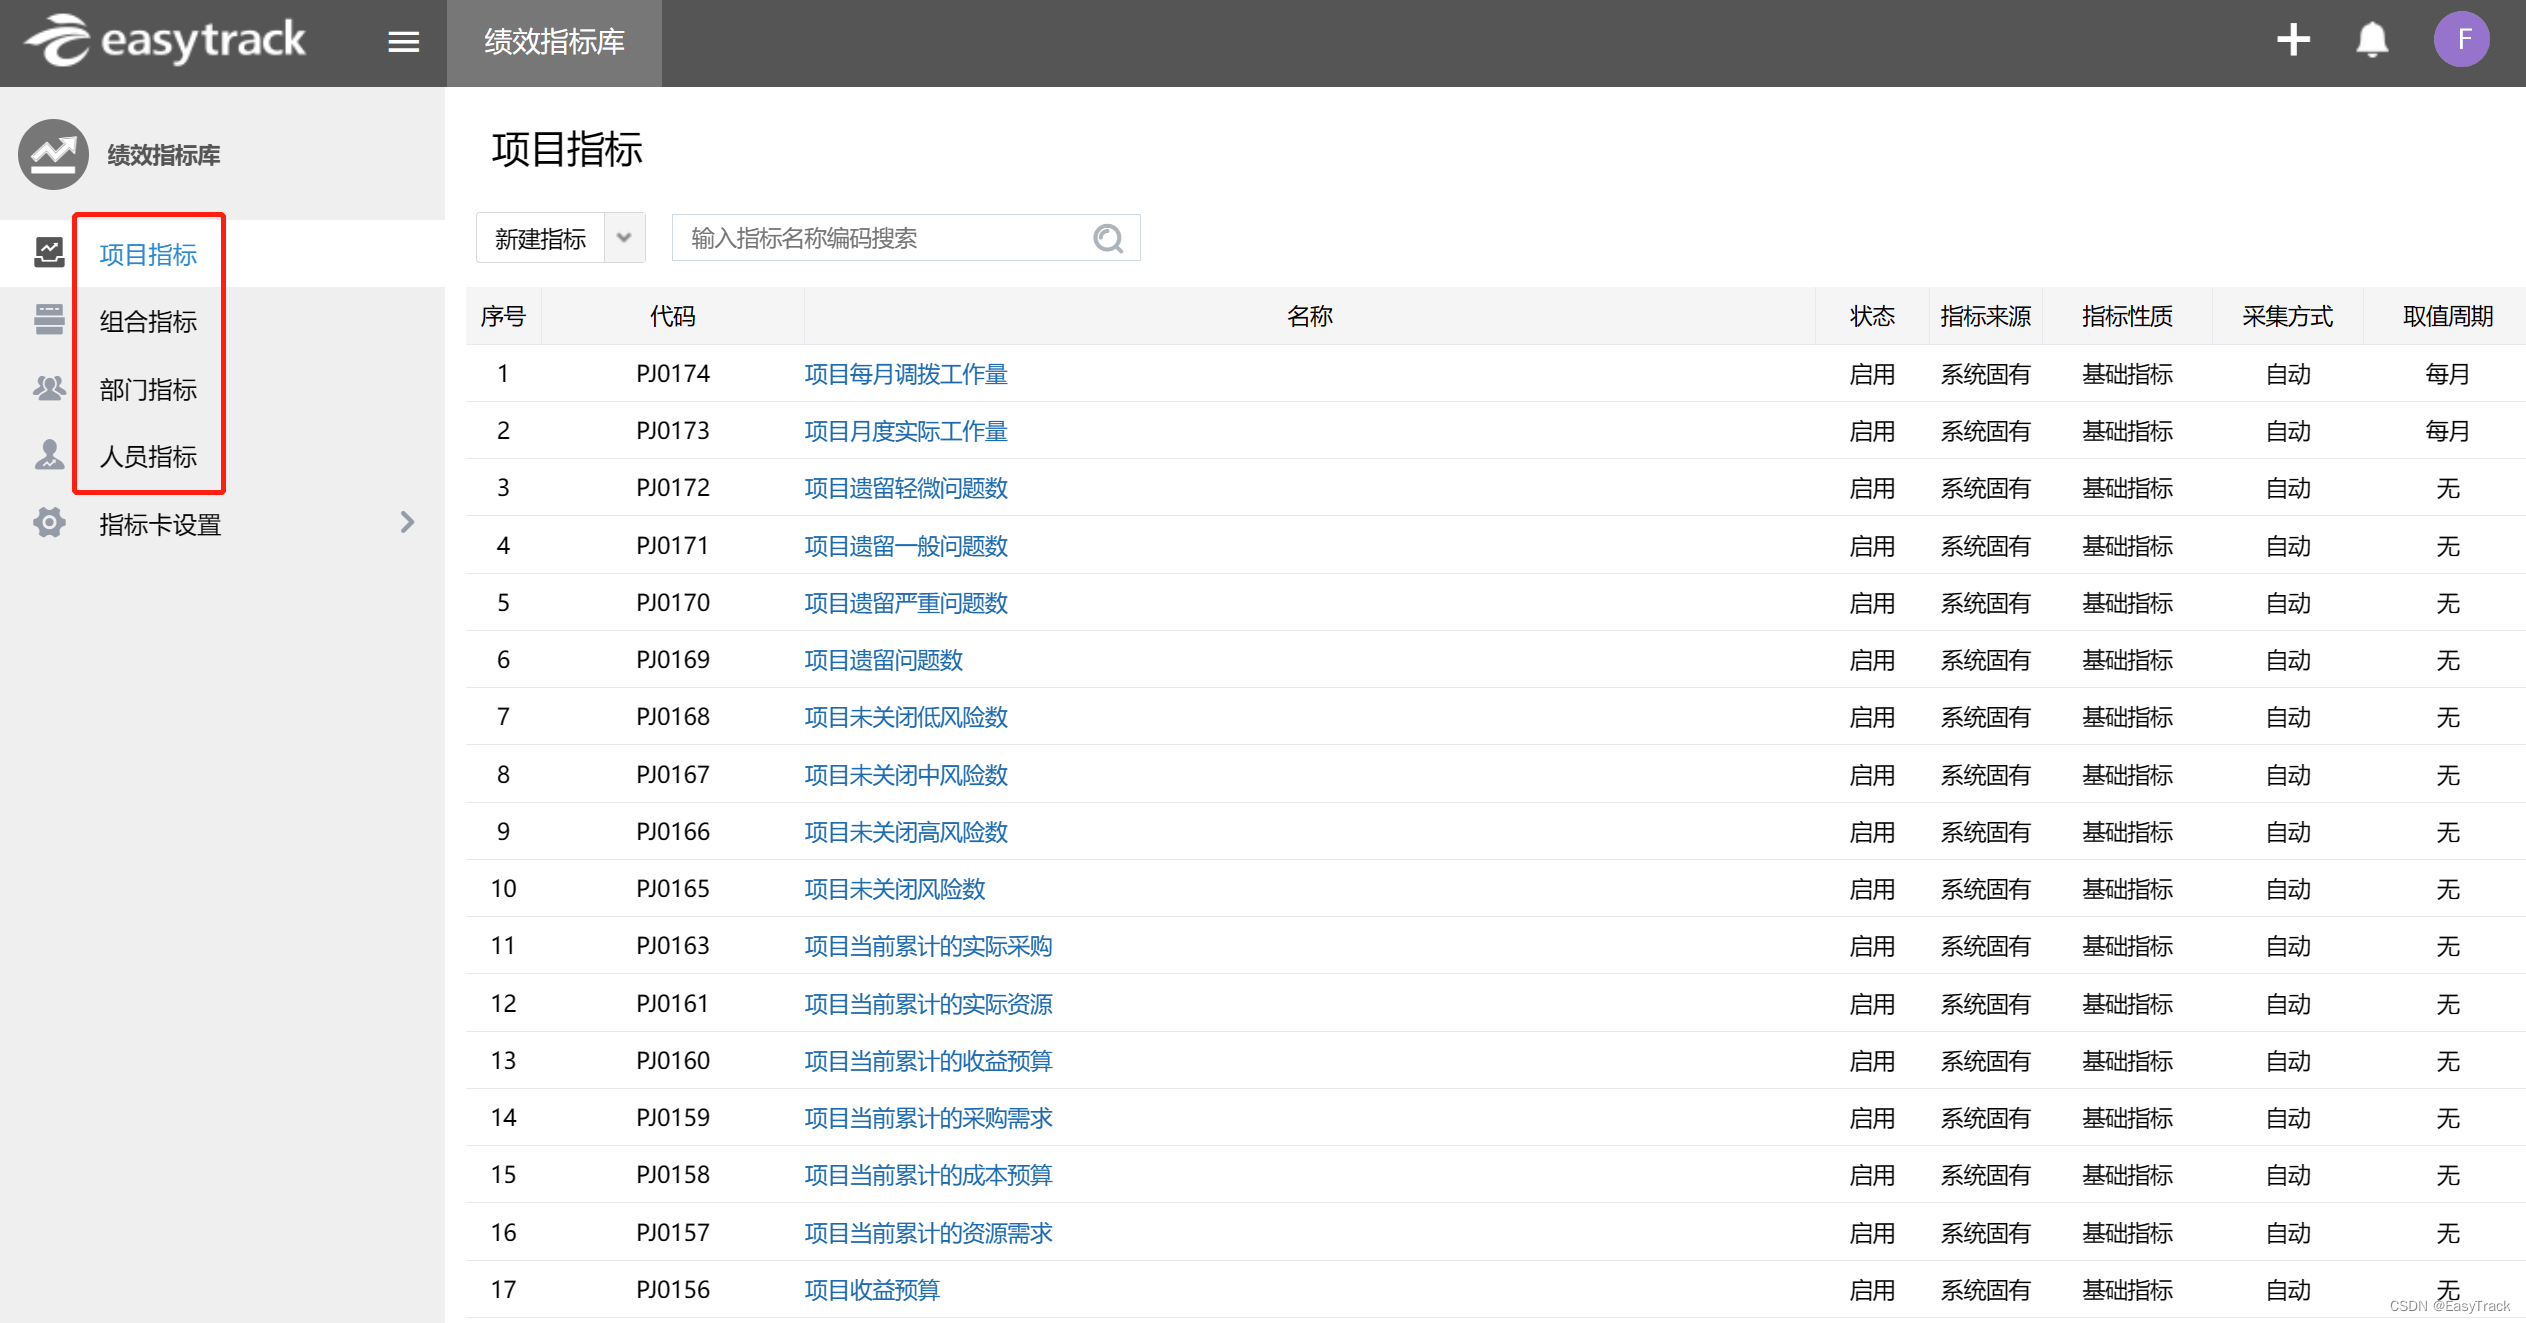Open the 项目当前累计的采购需求 link

(928, 1118)
